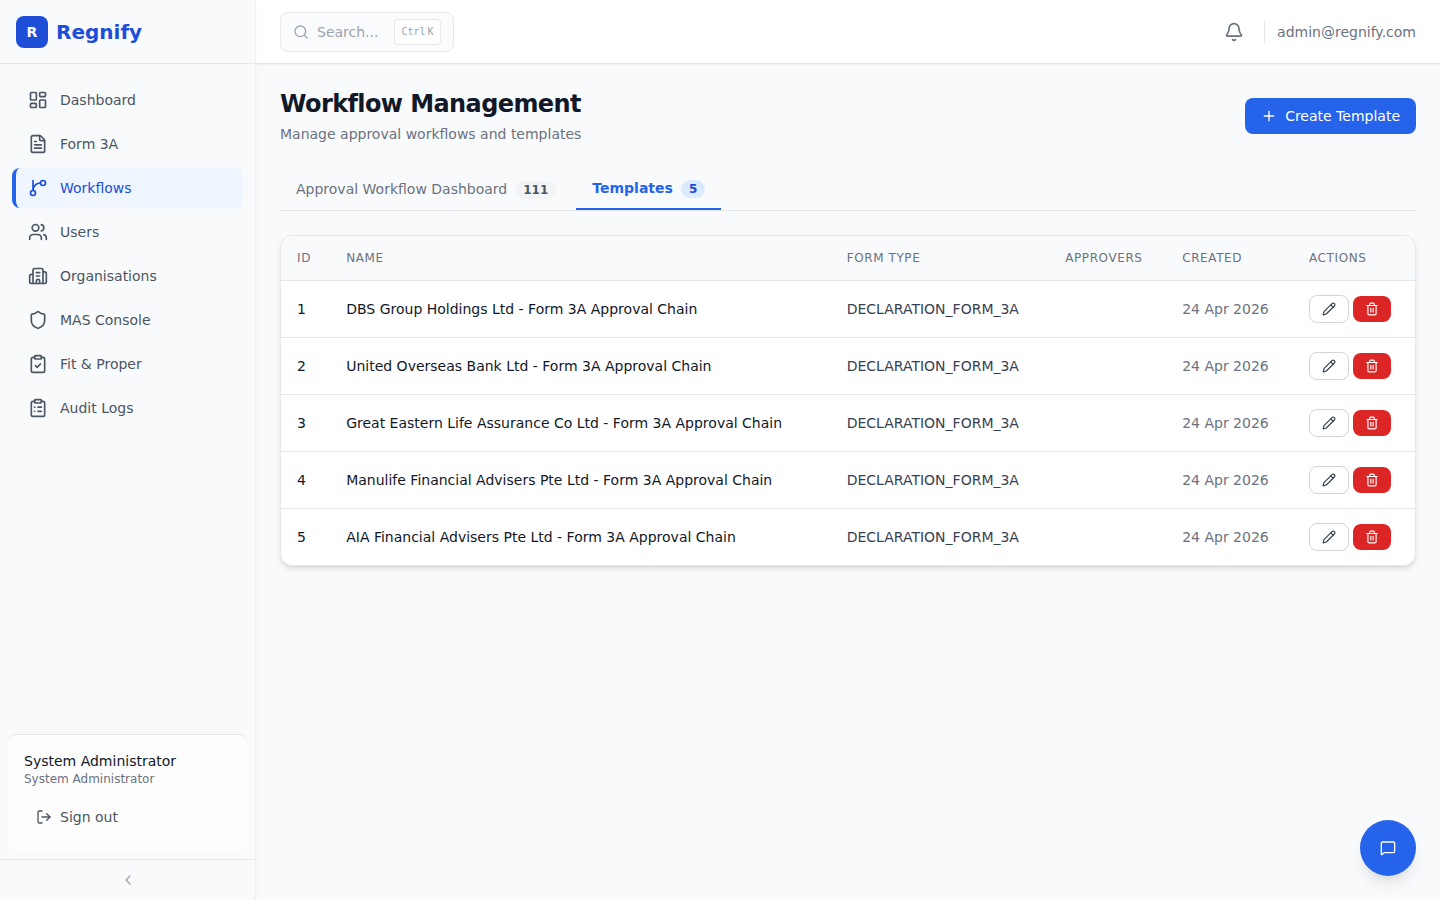The height and width of the screenshot is (900, 1440).
Task: Edit the Great Eastern Life template
Action: coord(1329,423)
